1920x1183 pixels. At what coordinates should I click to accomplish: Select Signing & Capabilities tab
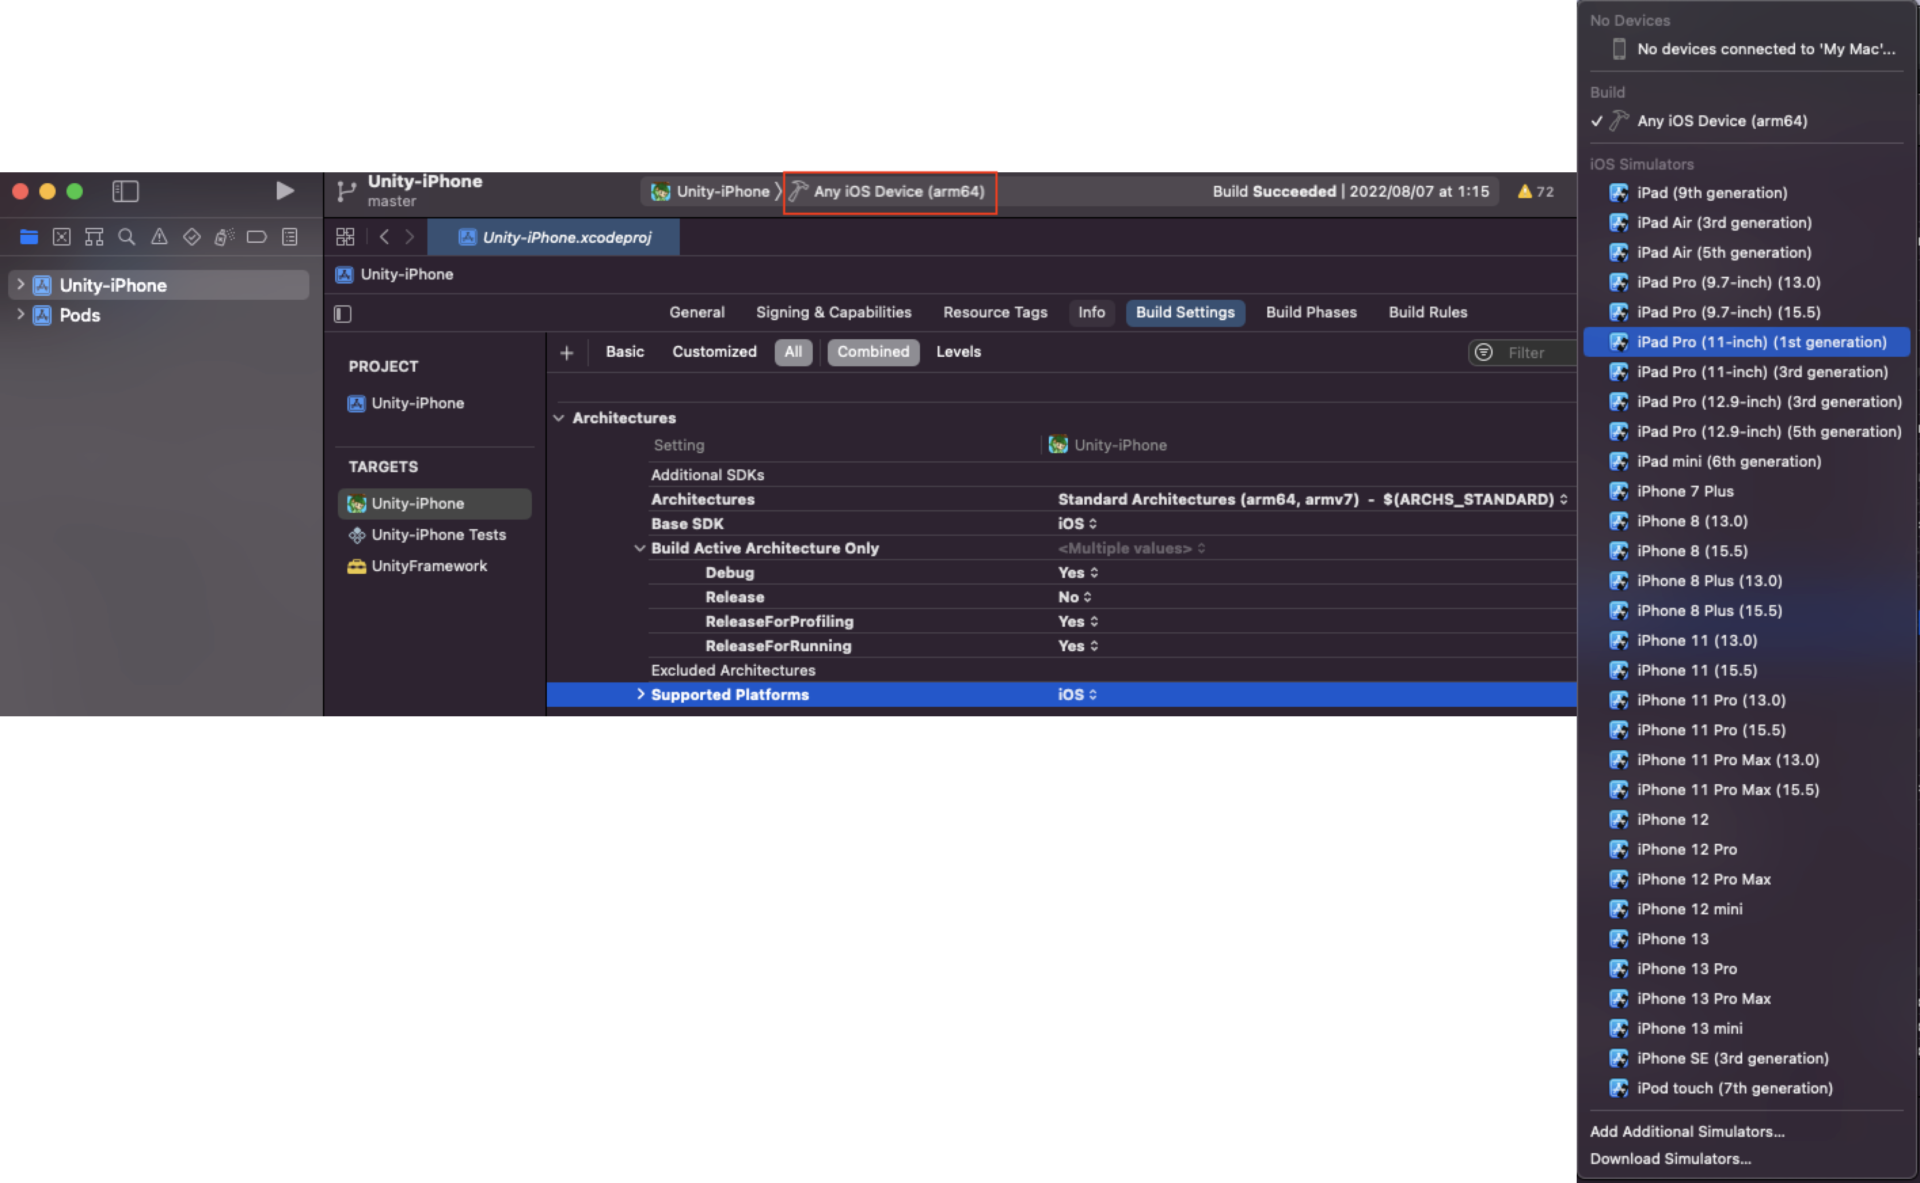point(832,311)
